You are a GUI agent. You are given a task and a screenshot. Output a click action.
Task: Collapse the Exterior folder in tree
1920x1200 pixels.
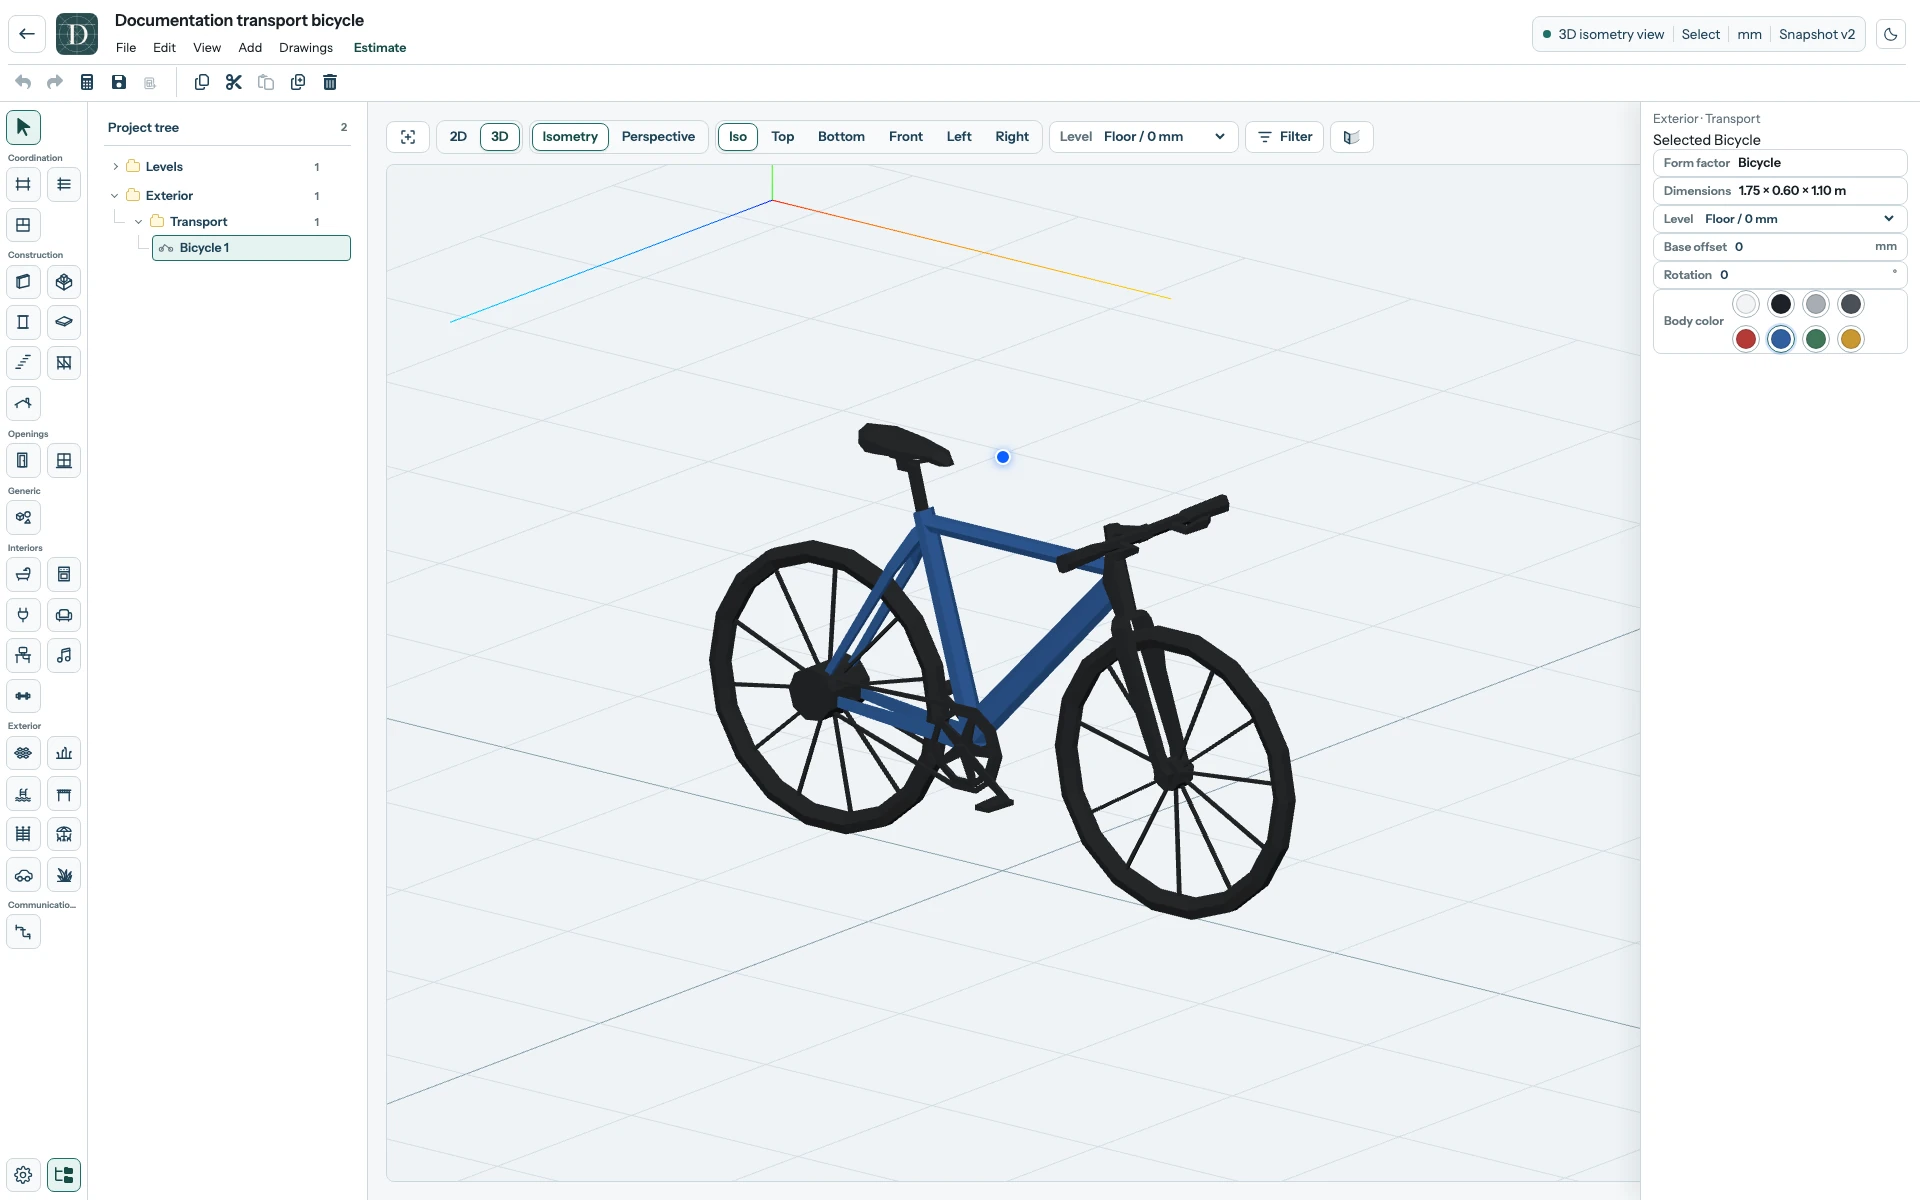coord(115,196)
